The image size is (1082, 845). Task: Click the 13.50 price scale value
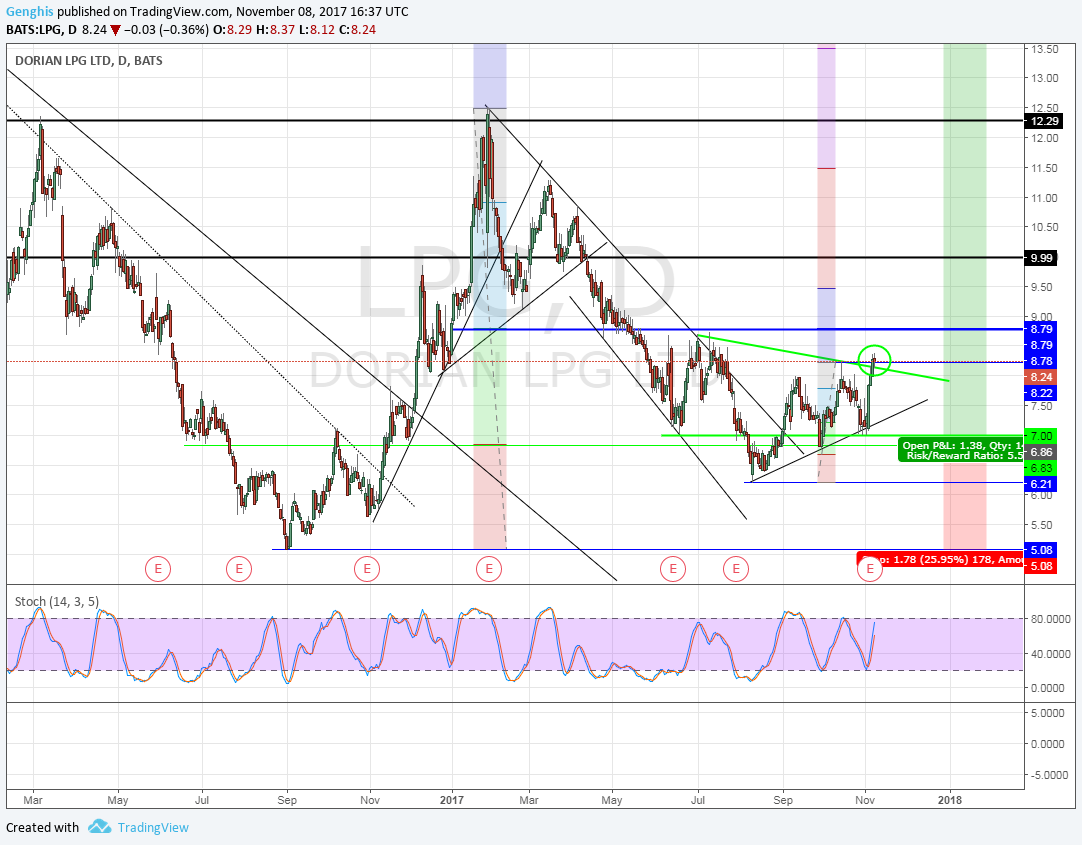pos(1044,49)
